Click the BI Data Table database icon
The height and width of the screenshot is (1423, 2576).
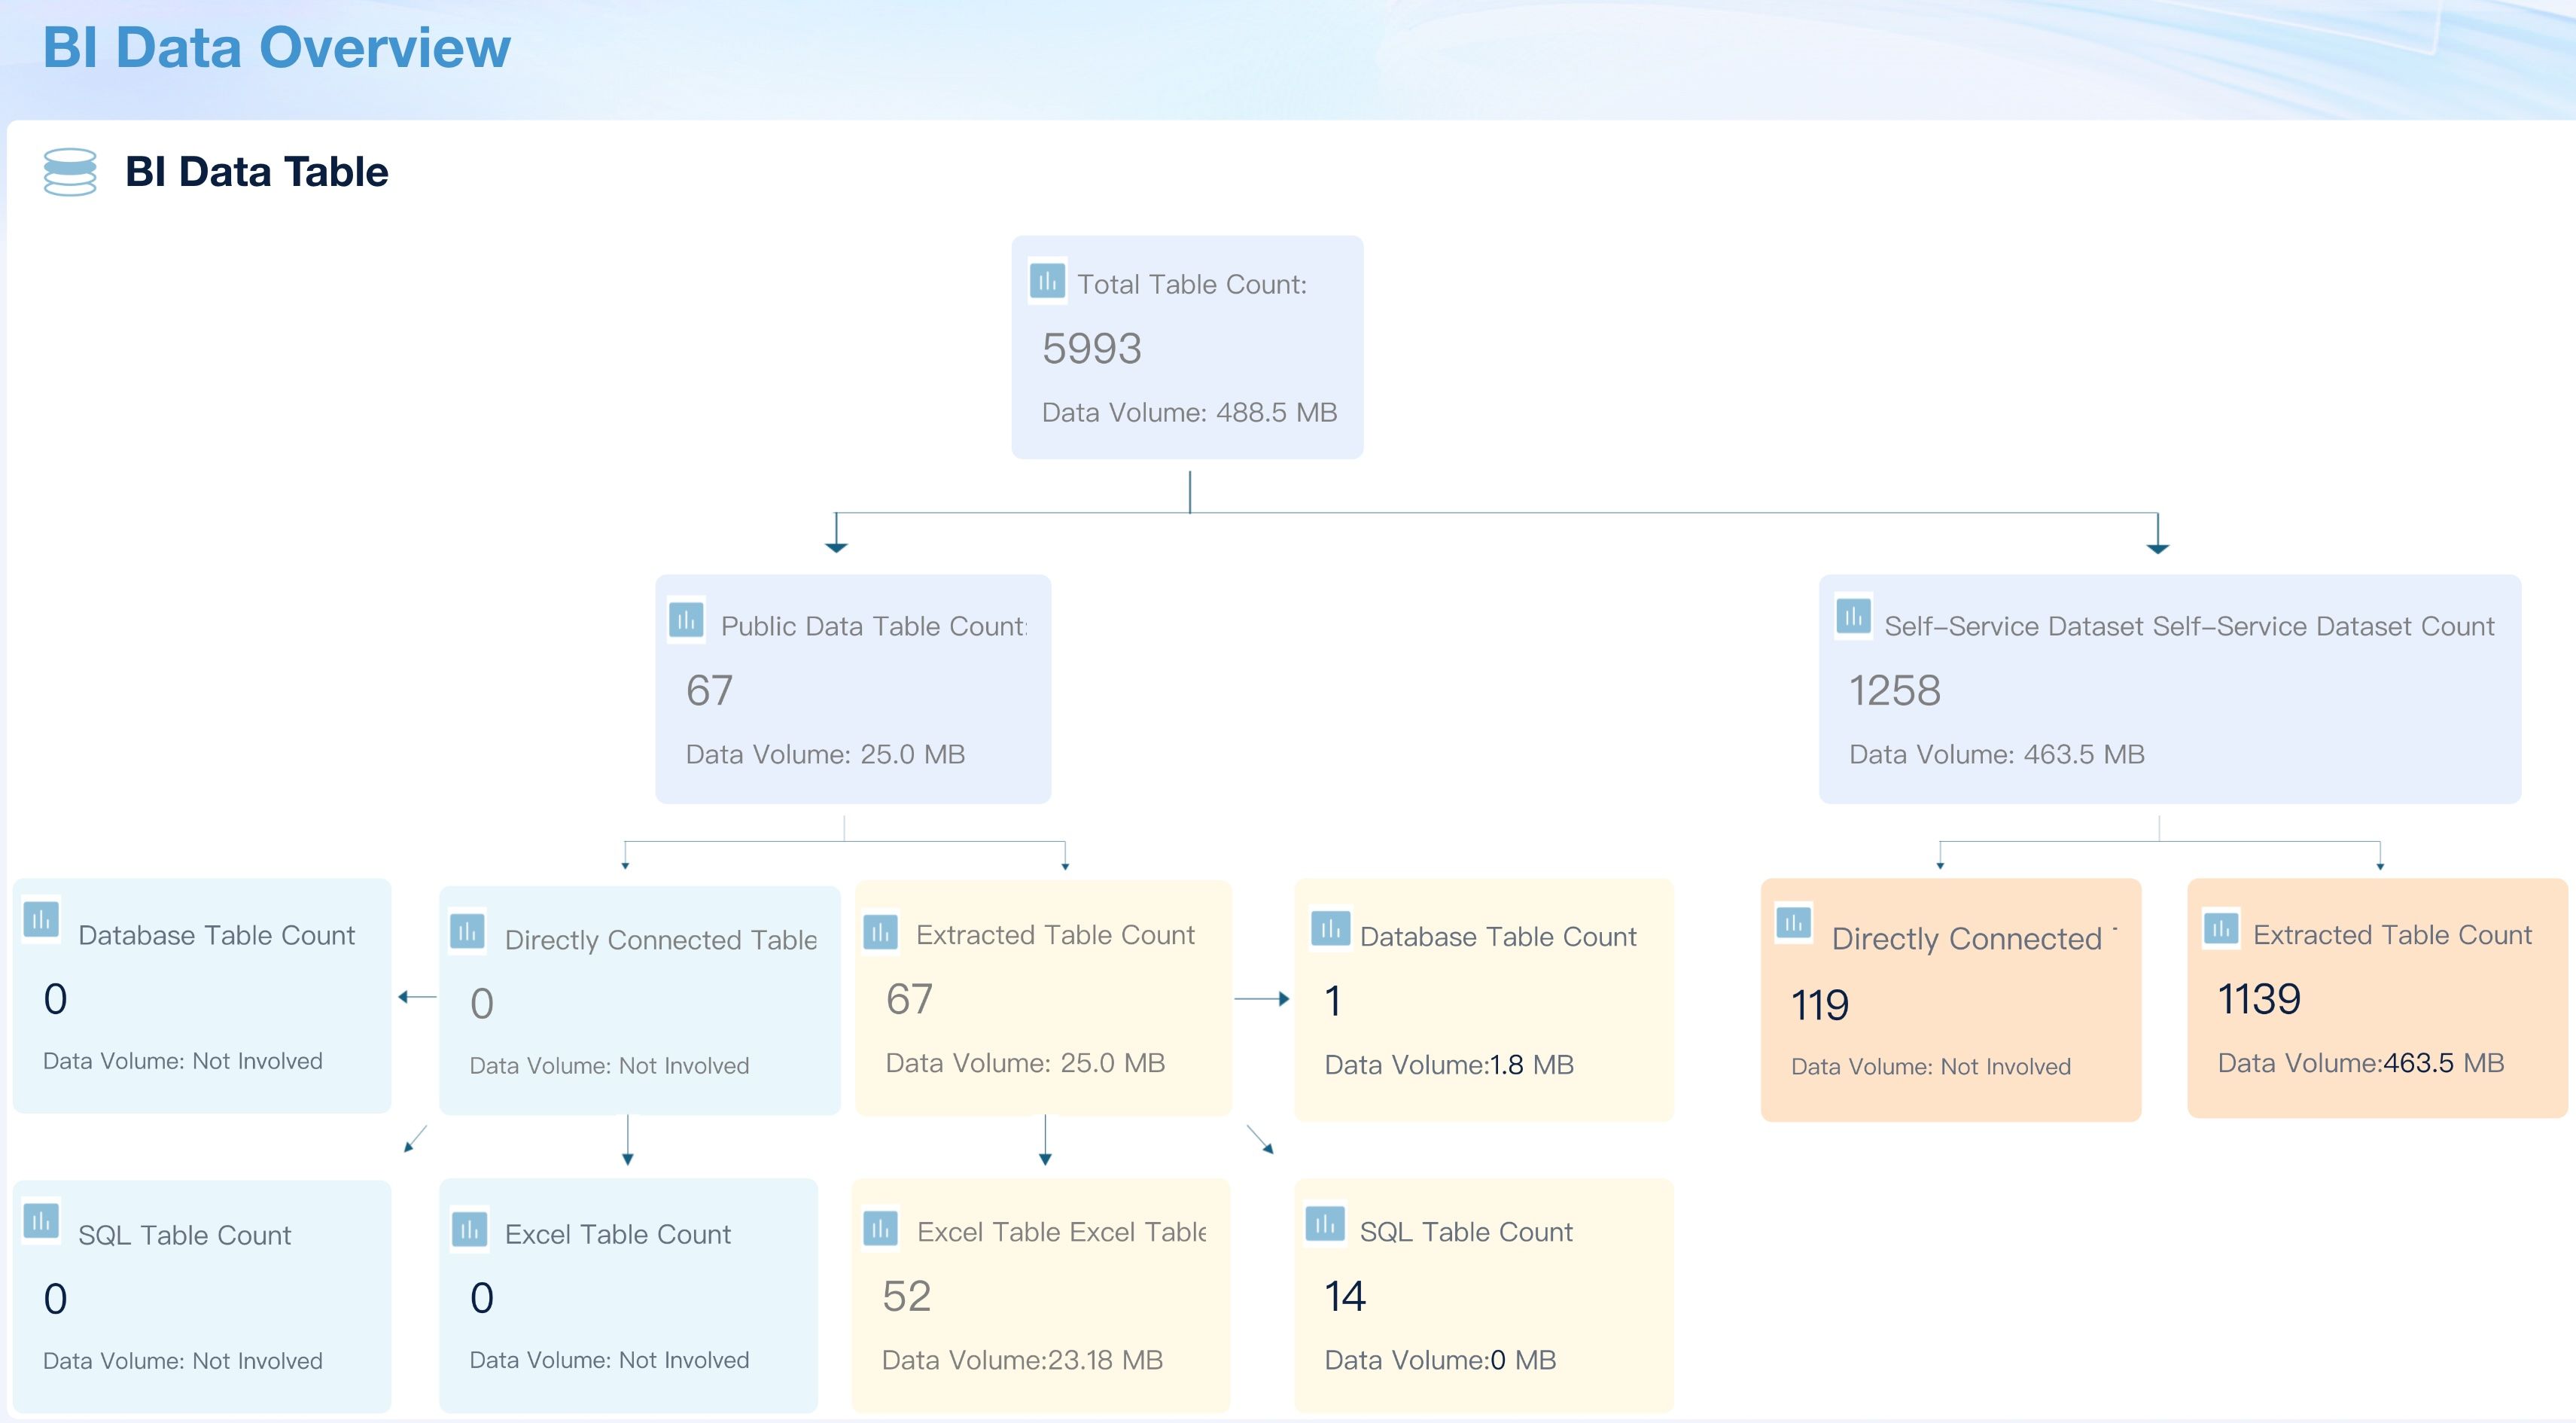[x=70, y=172]
